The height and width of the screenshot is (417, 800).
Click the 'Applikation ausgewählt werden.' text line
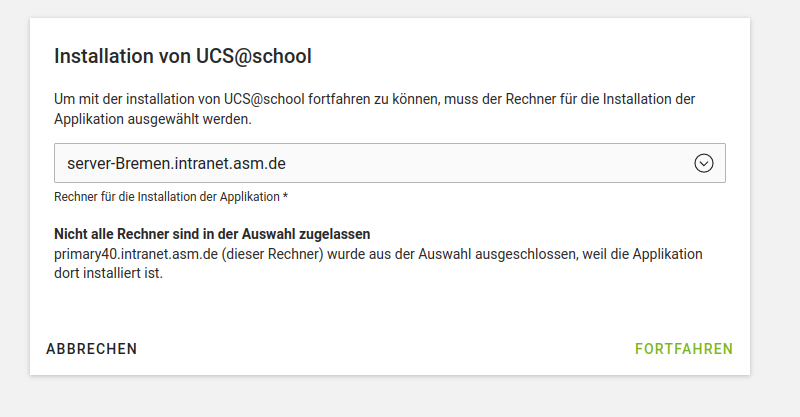tap(152, 119)
